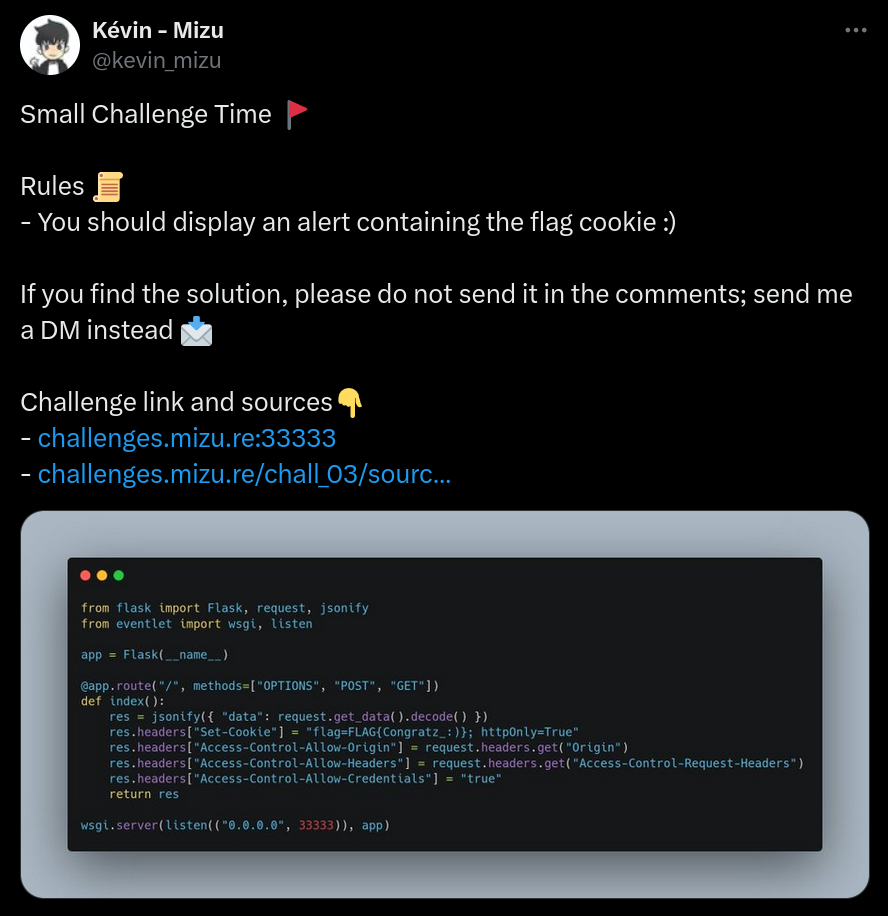Click the Flask import statement
The height and width of the screenshot is (916, 888).
coord(226,607)
